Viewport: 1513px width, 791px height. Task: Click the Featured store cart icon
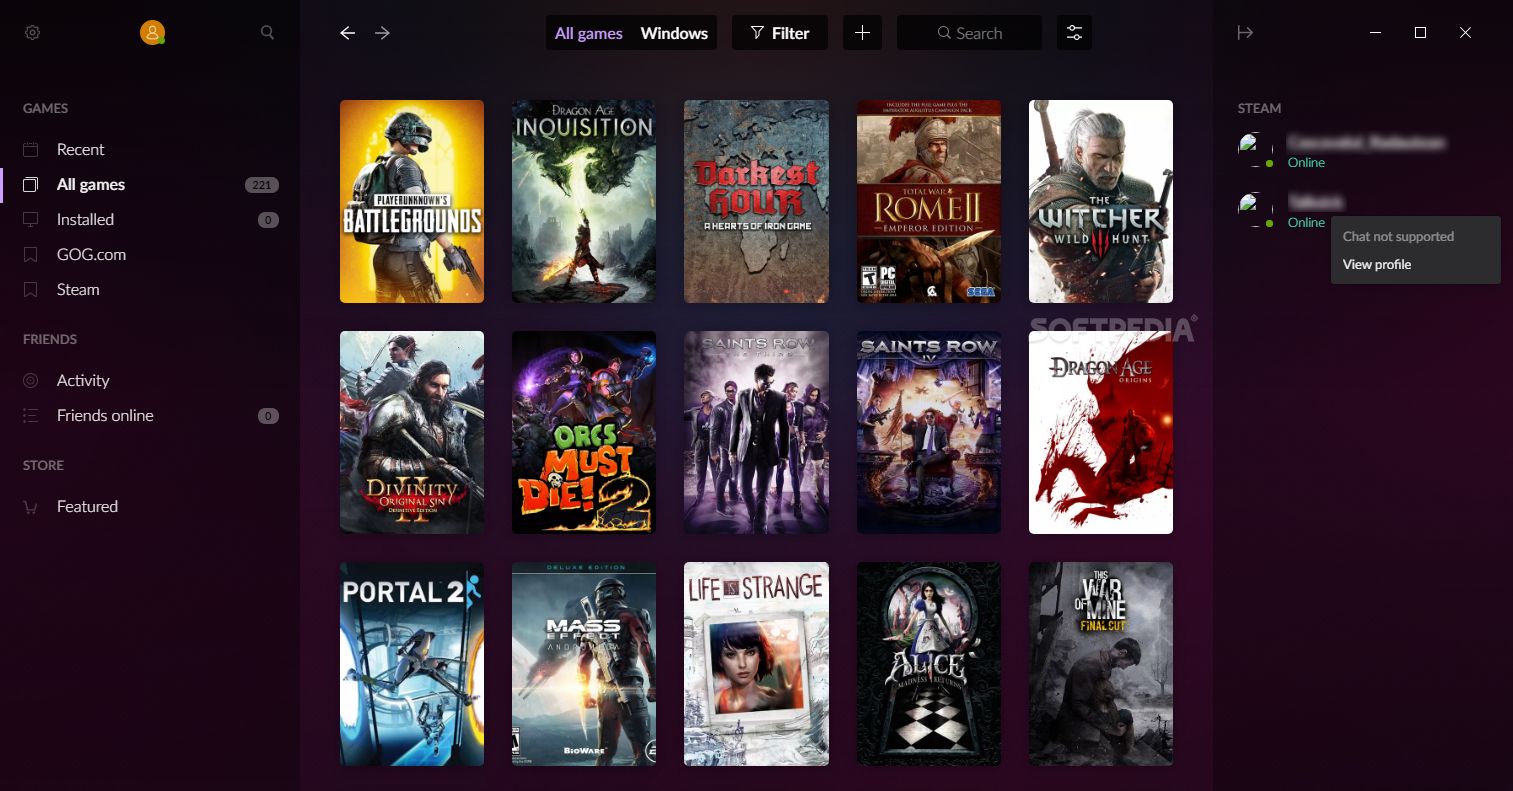[x=31, y=506]
